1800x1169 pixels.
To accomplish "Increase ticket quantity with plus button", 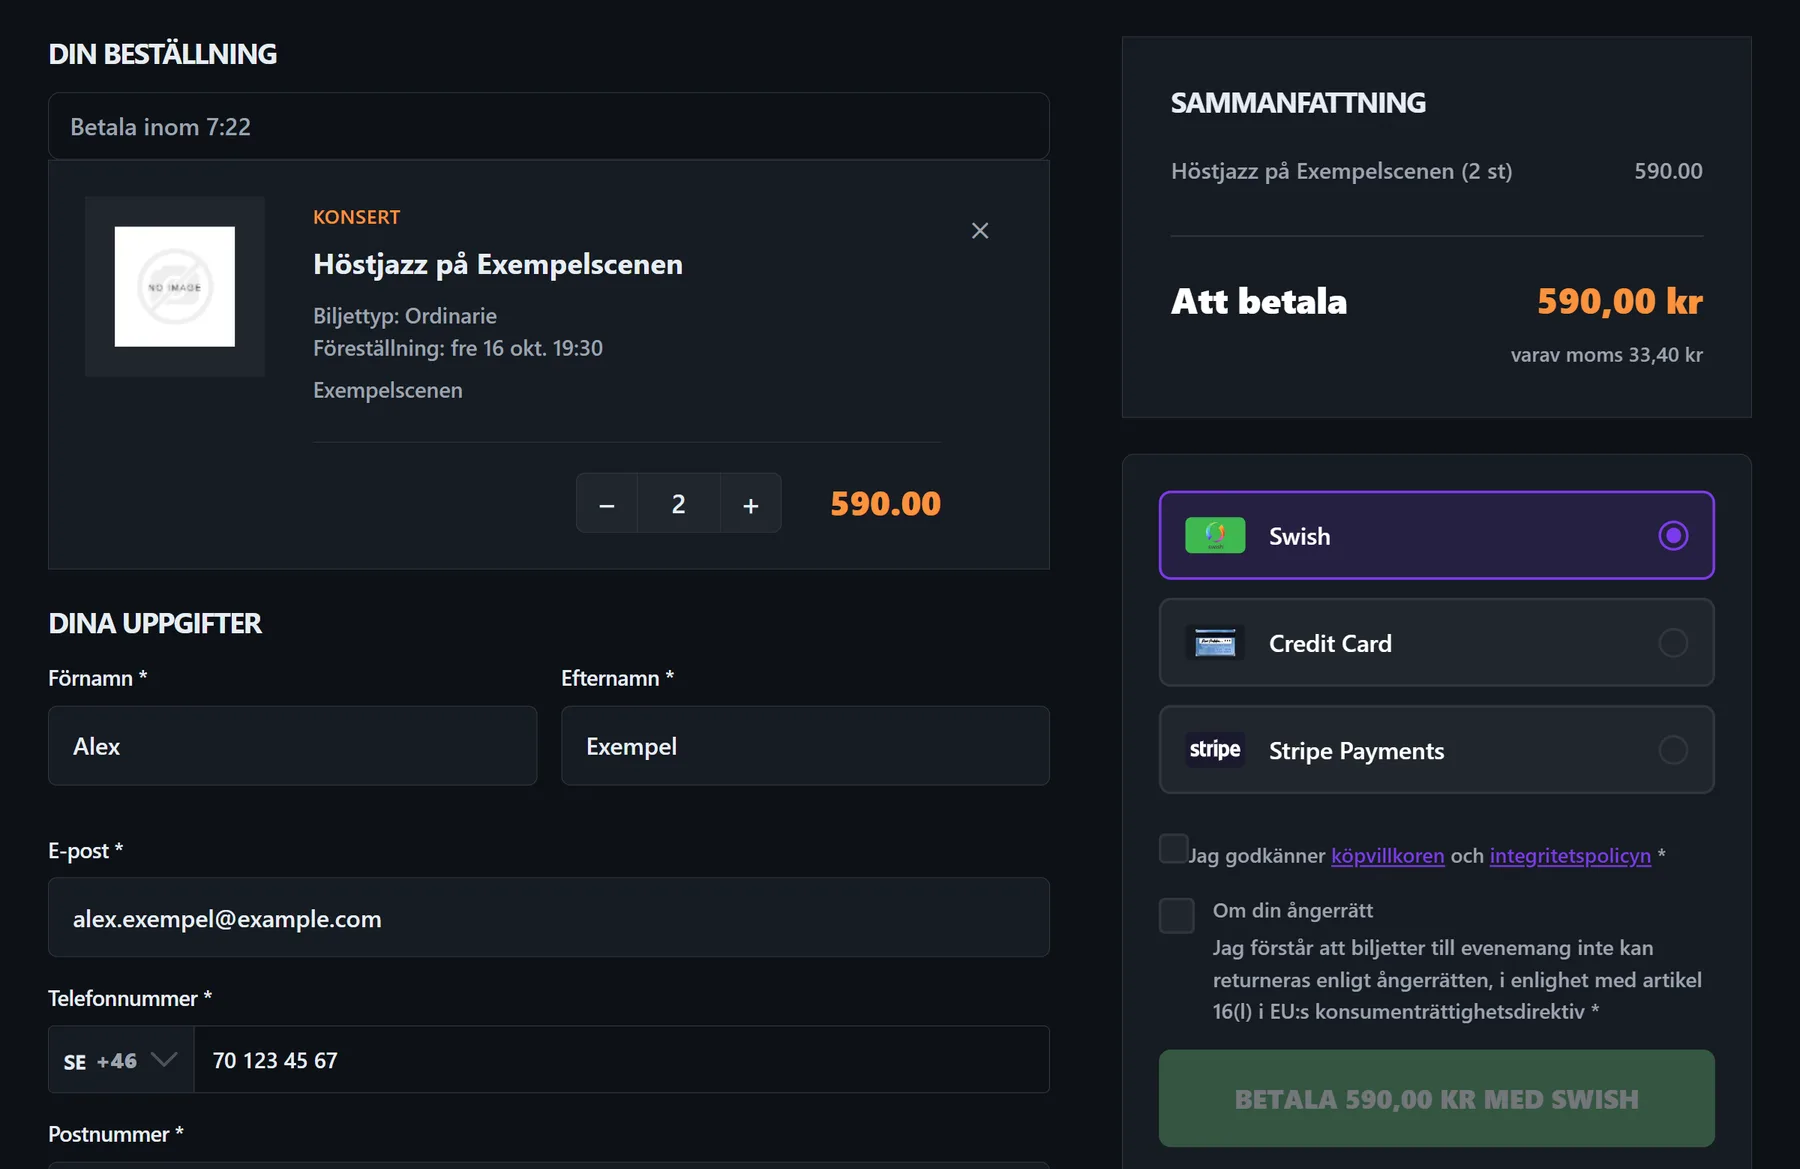I will point(751,504).
